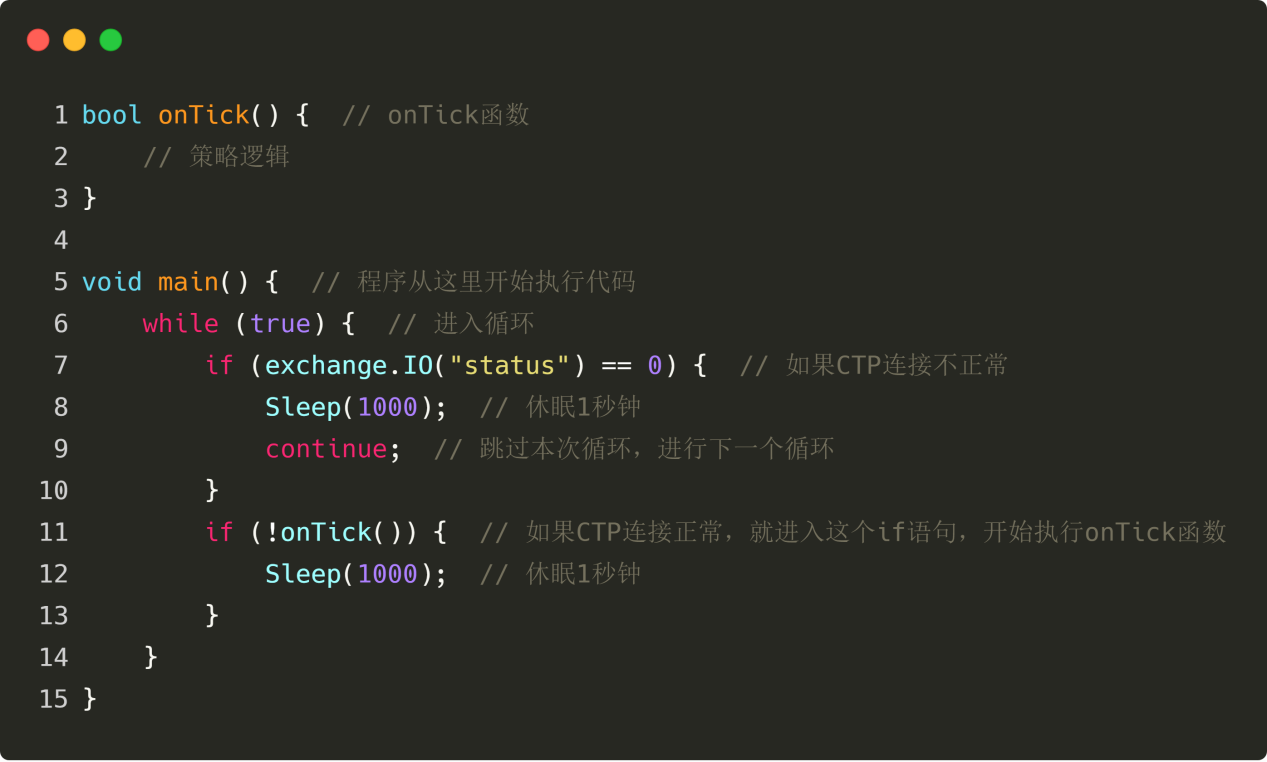
Task: Click the bool keyword on line 1
Action: click(x=112, y=115)
